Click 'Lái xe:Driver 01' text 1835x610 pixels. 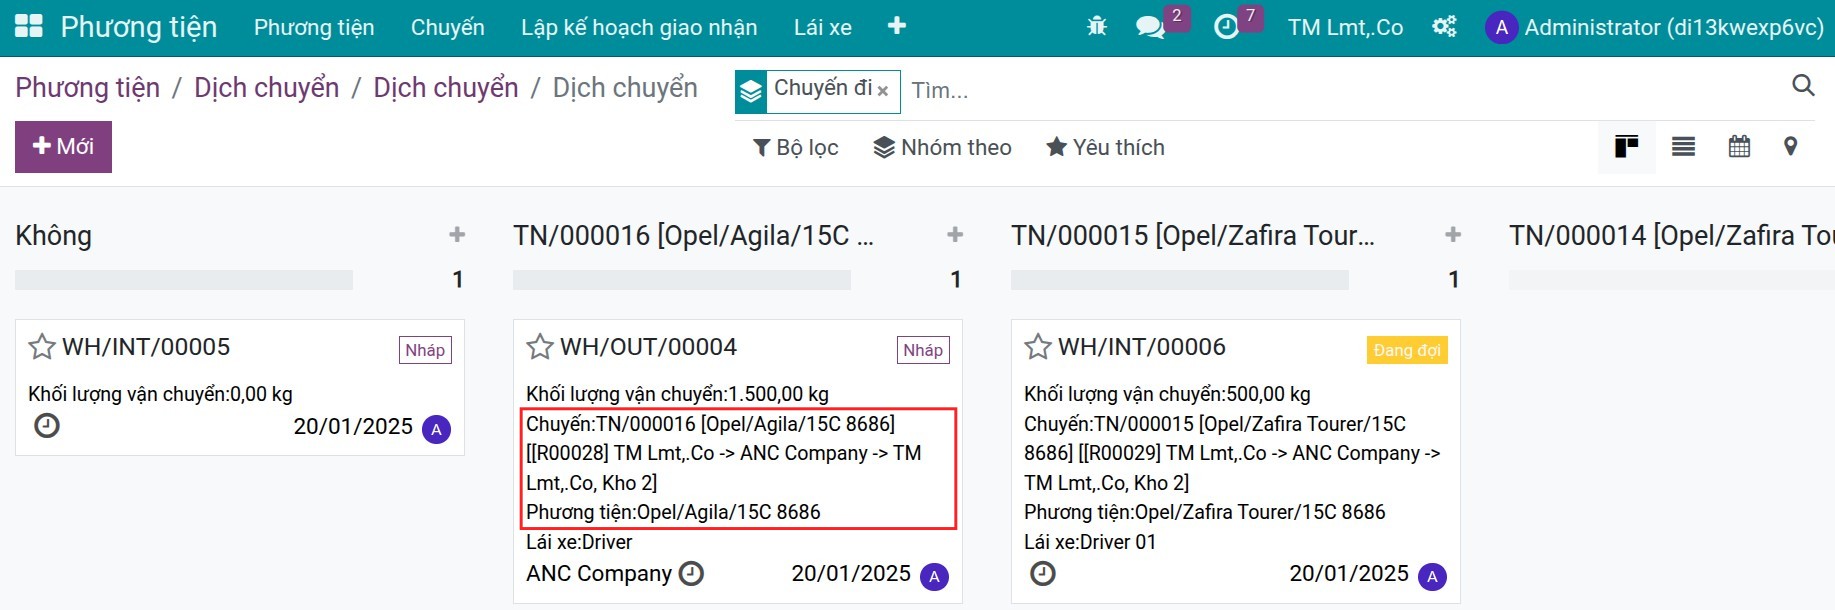coord(1090,542)
